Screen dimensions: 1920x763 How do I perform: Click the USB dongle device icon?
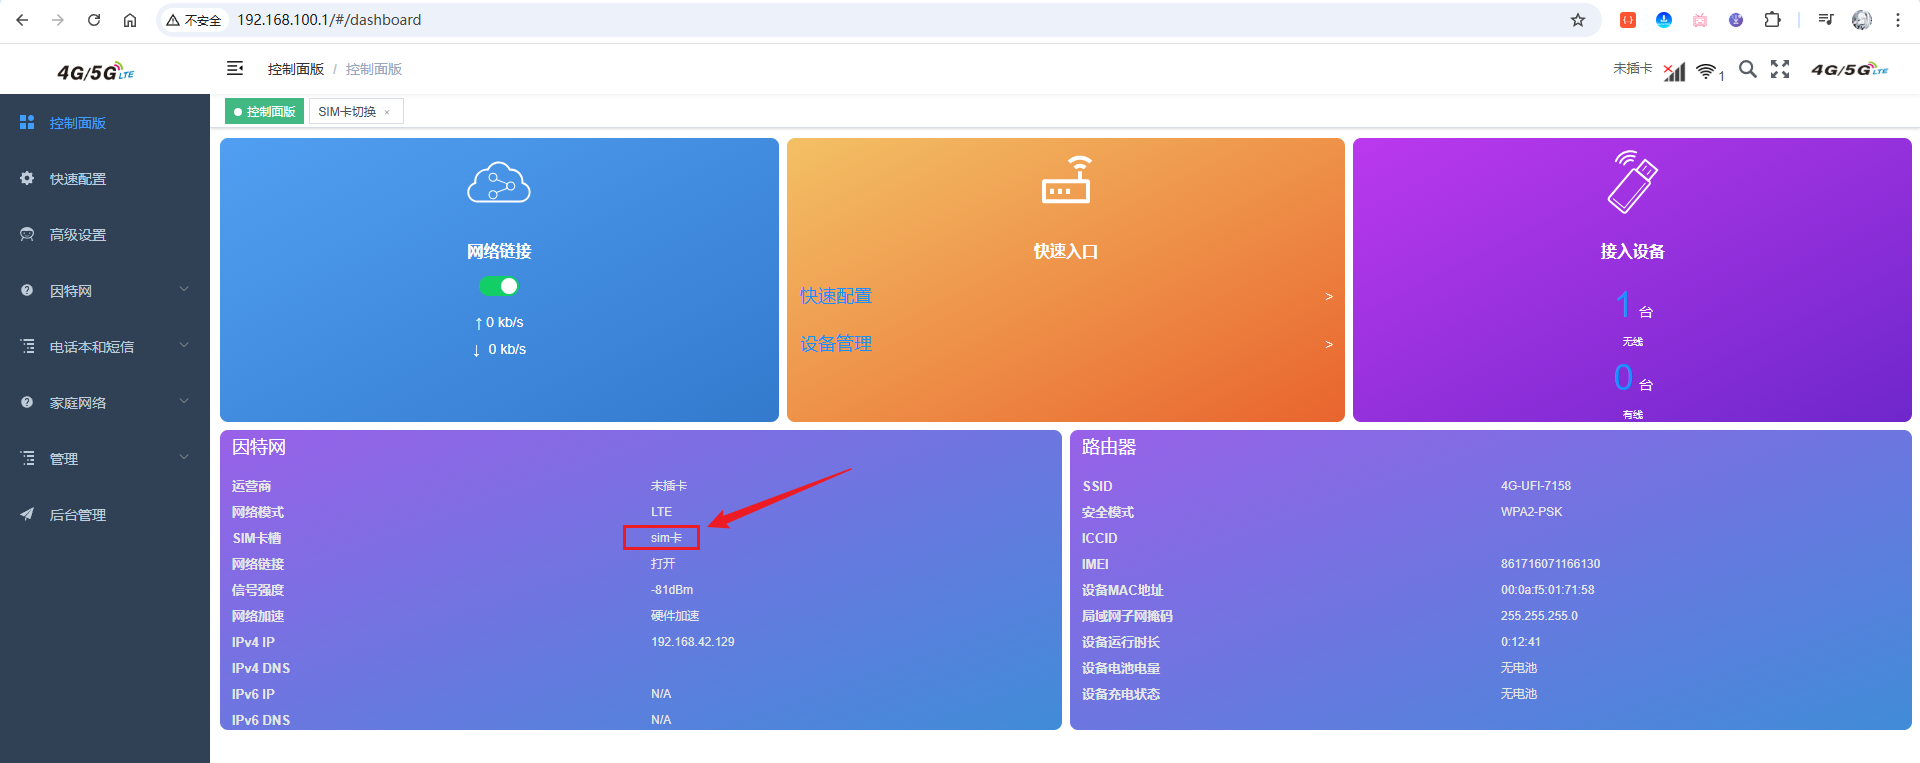coord(1632,182)
